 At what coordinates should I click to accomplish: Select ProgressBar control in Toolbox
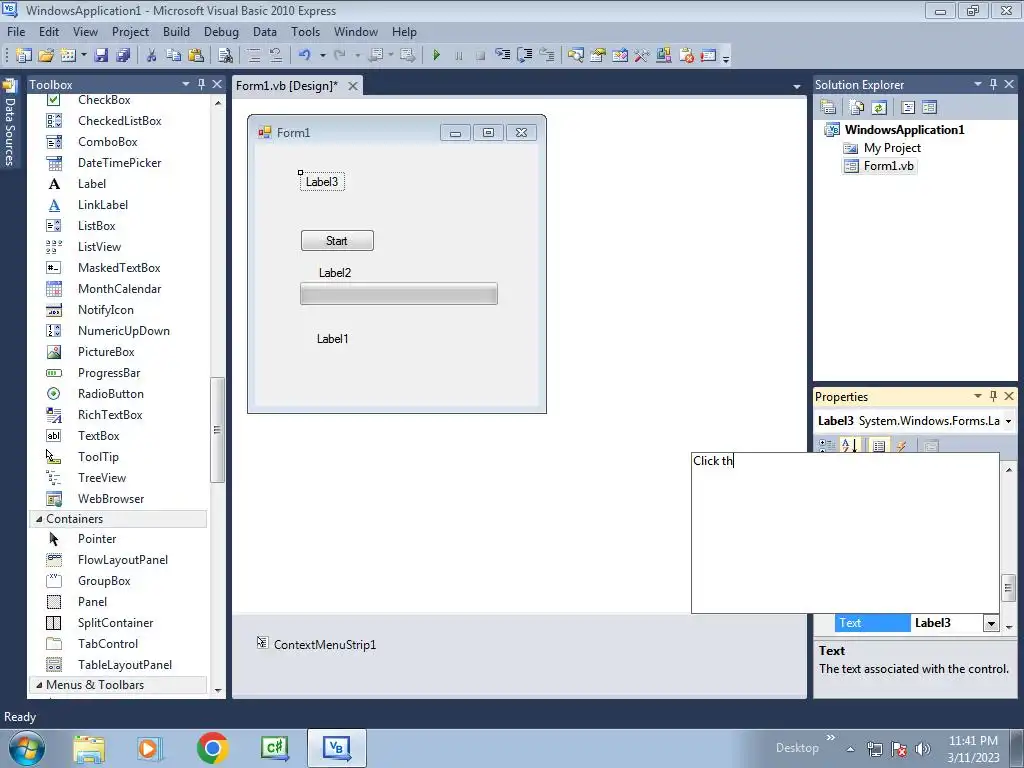pyautogui.click(x=109, y=373)
